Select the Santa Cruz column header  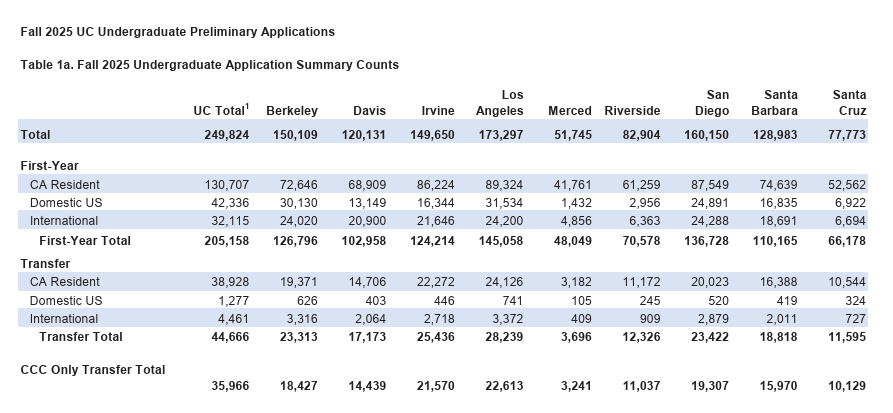849,103
